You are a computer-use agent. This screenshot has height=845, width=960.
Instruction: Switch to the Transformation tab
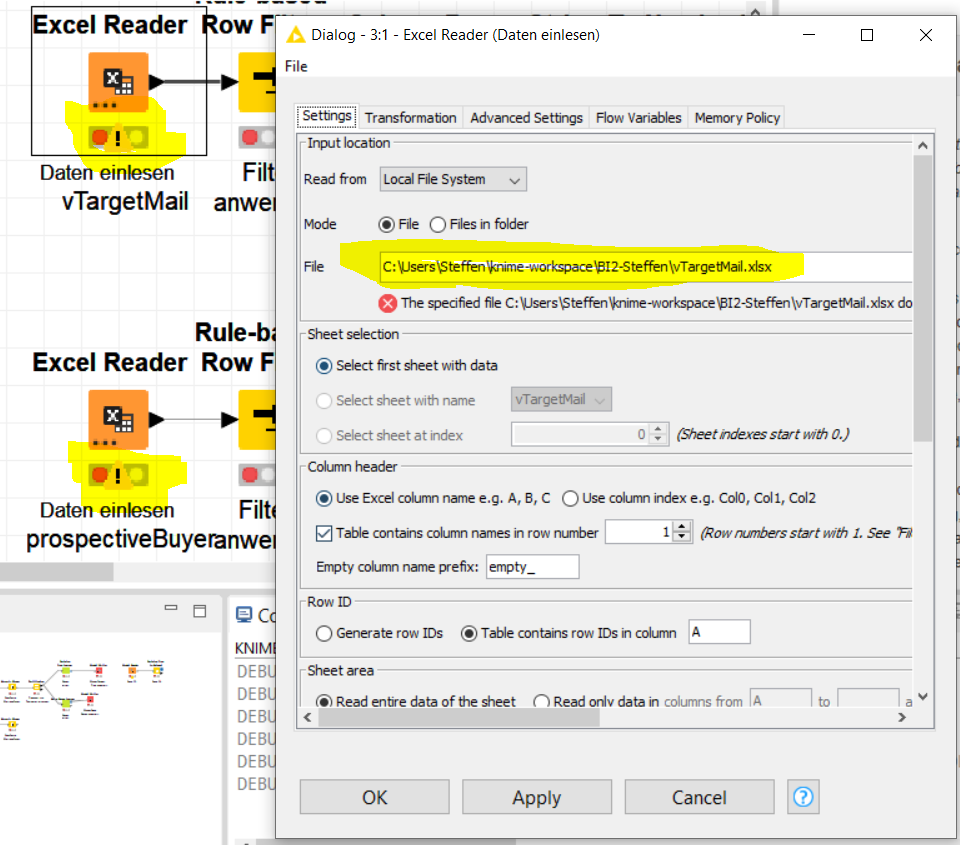(410, 117)
